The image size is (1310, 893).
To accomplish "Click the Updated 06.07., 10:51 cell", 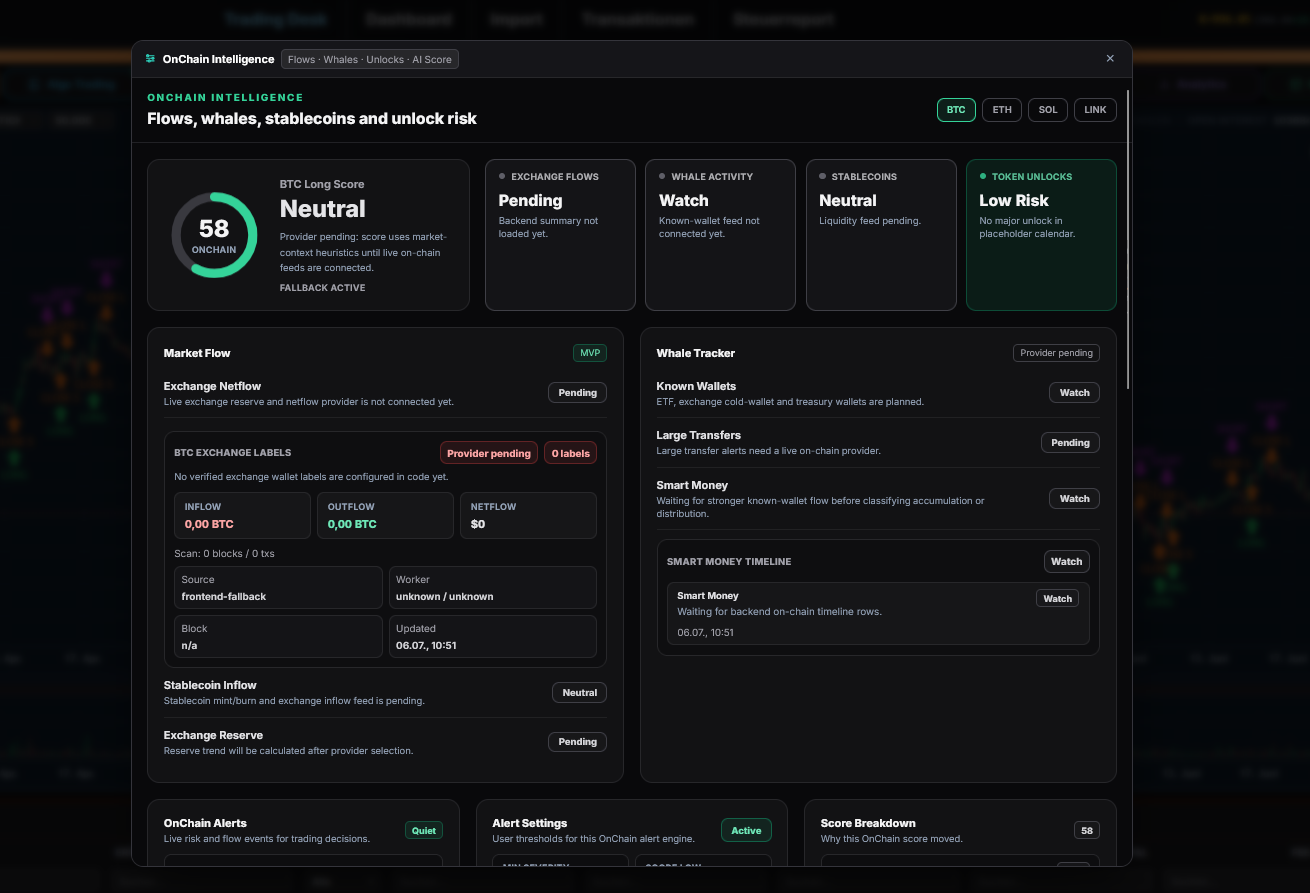I will [493, 637].
